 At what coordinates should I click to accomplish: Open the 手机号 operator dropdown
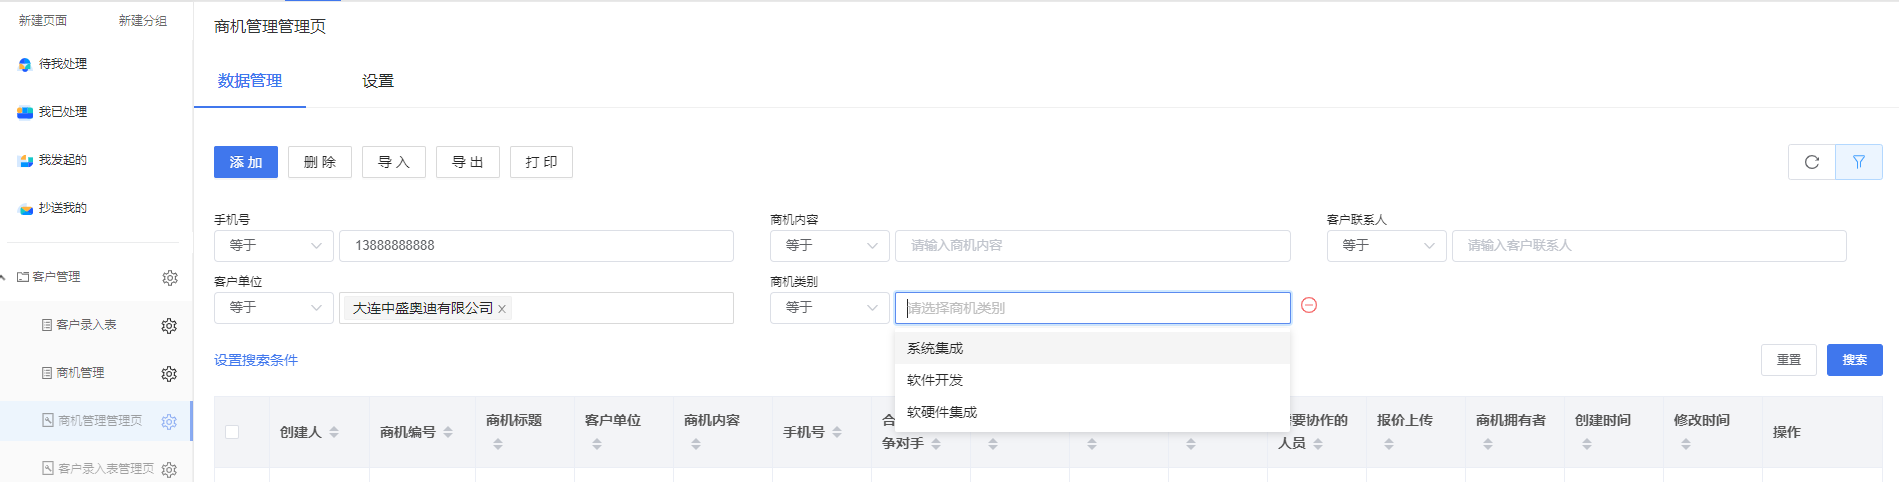[x=274, y=246]
